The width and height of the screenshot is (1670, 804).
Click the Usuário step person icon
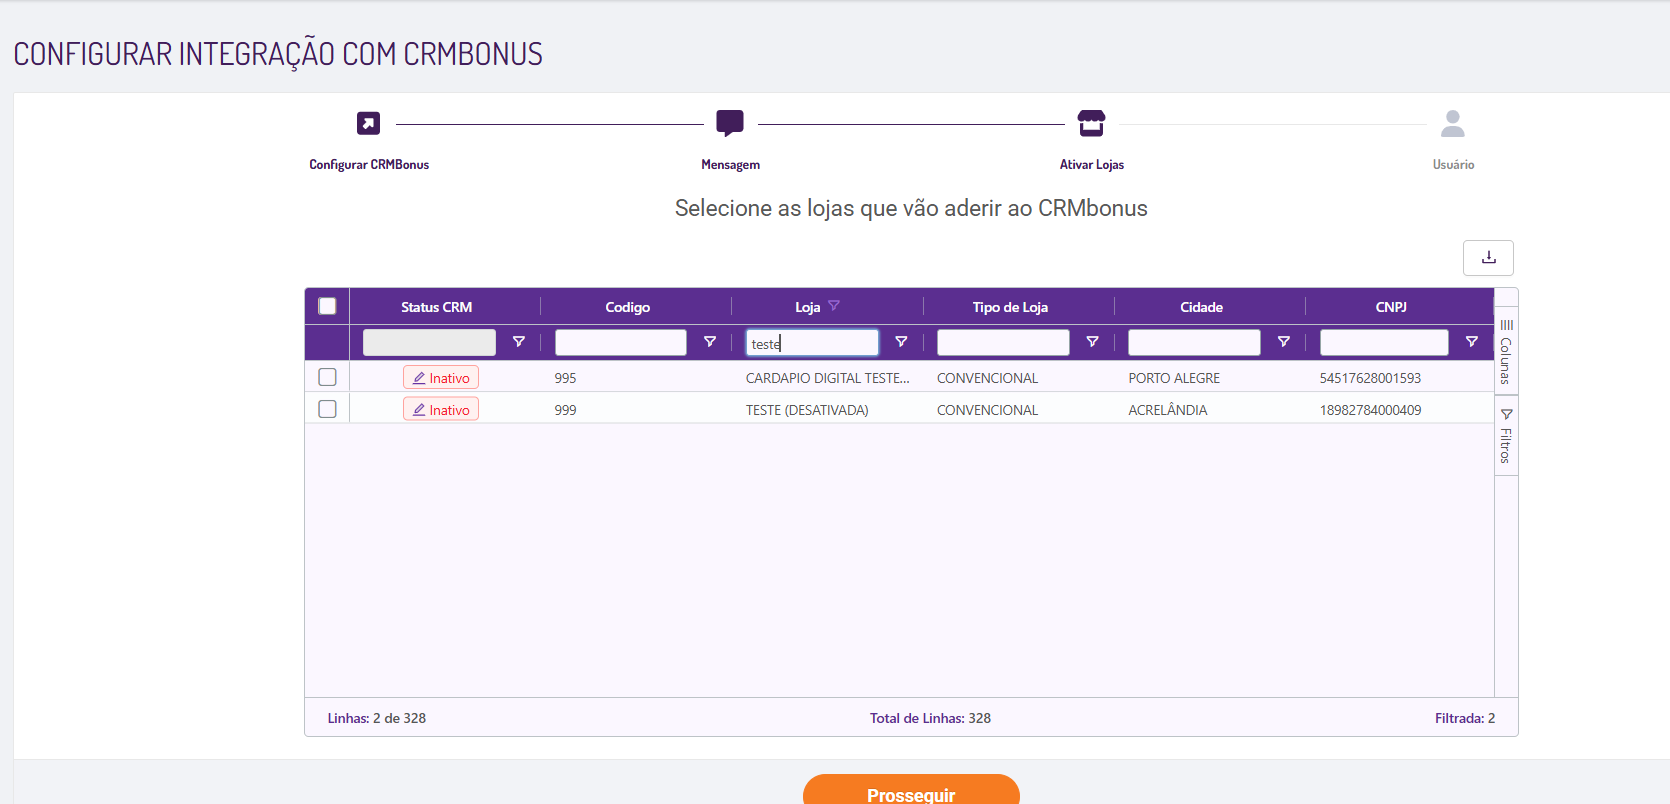pos(1453,123)
